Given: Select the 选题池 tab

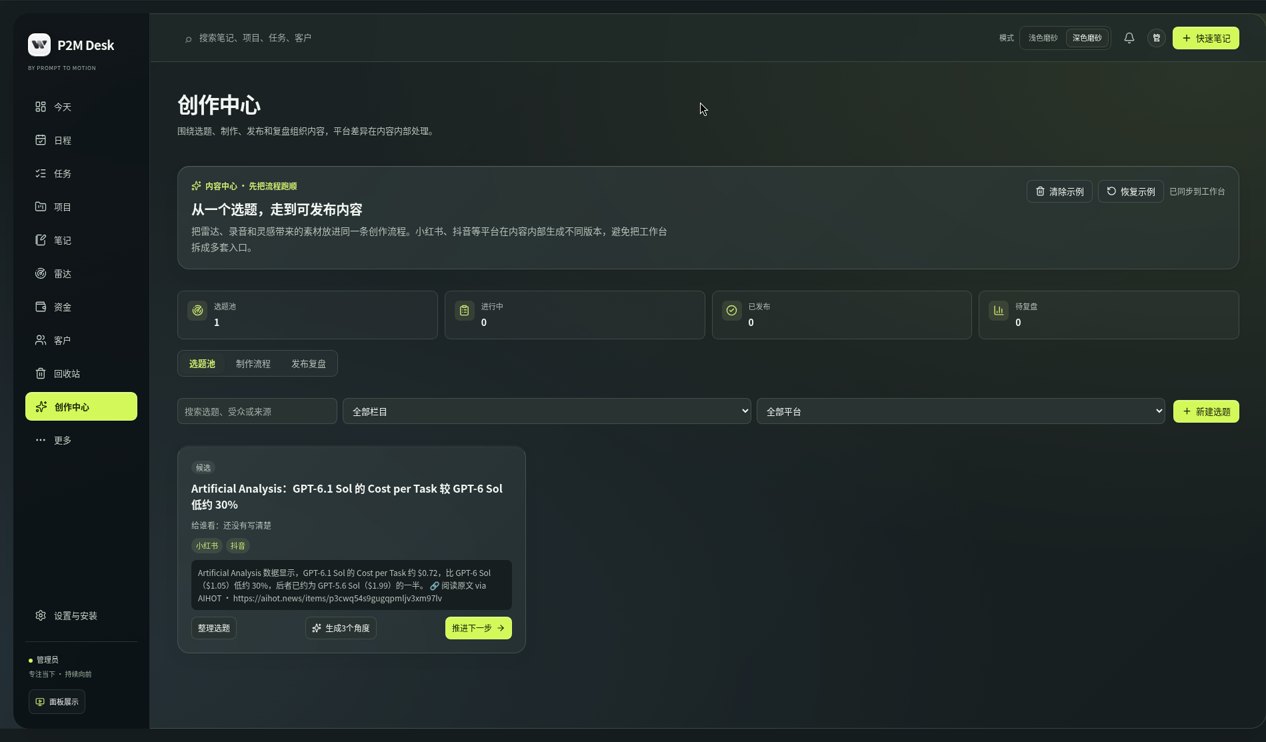Looking at the screenshot, I should (x=202, y=364).
